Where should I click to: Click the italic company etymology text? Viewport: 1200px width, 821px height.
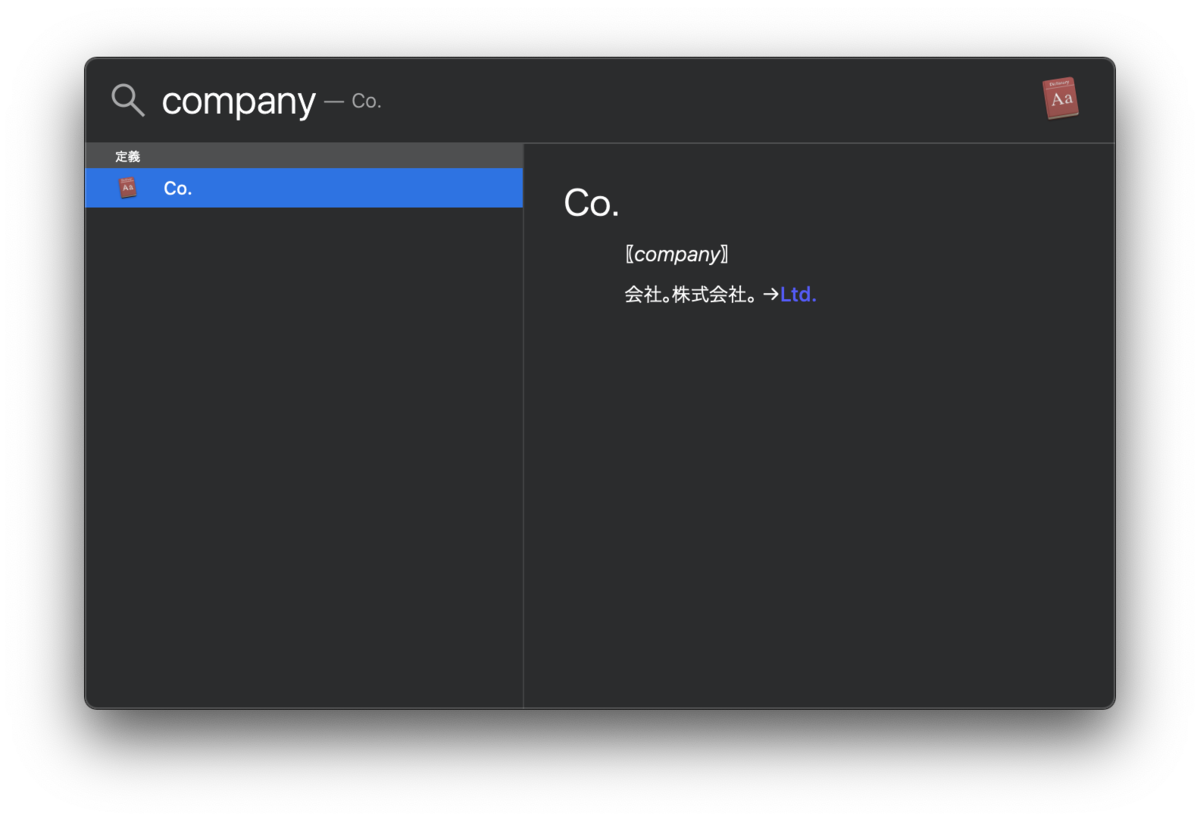pyautogui.click(x=677, y=254)
